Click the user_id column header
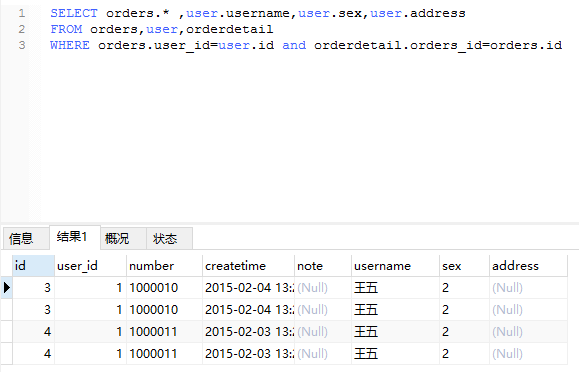 click(90, 266)
